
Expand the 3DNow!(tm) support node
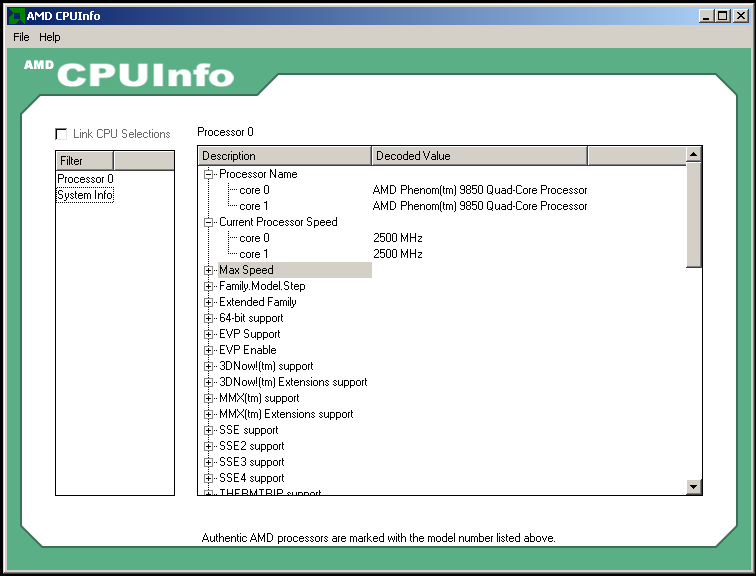pyautogui.click(x=208, y=366)
